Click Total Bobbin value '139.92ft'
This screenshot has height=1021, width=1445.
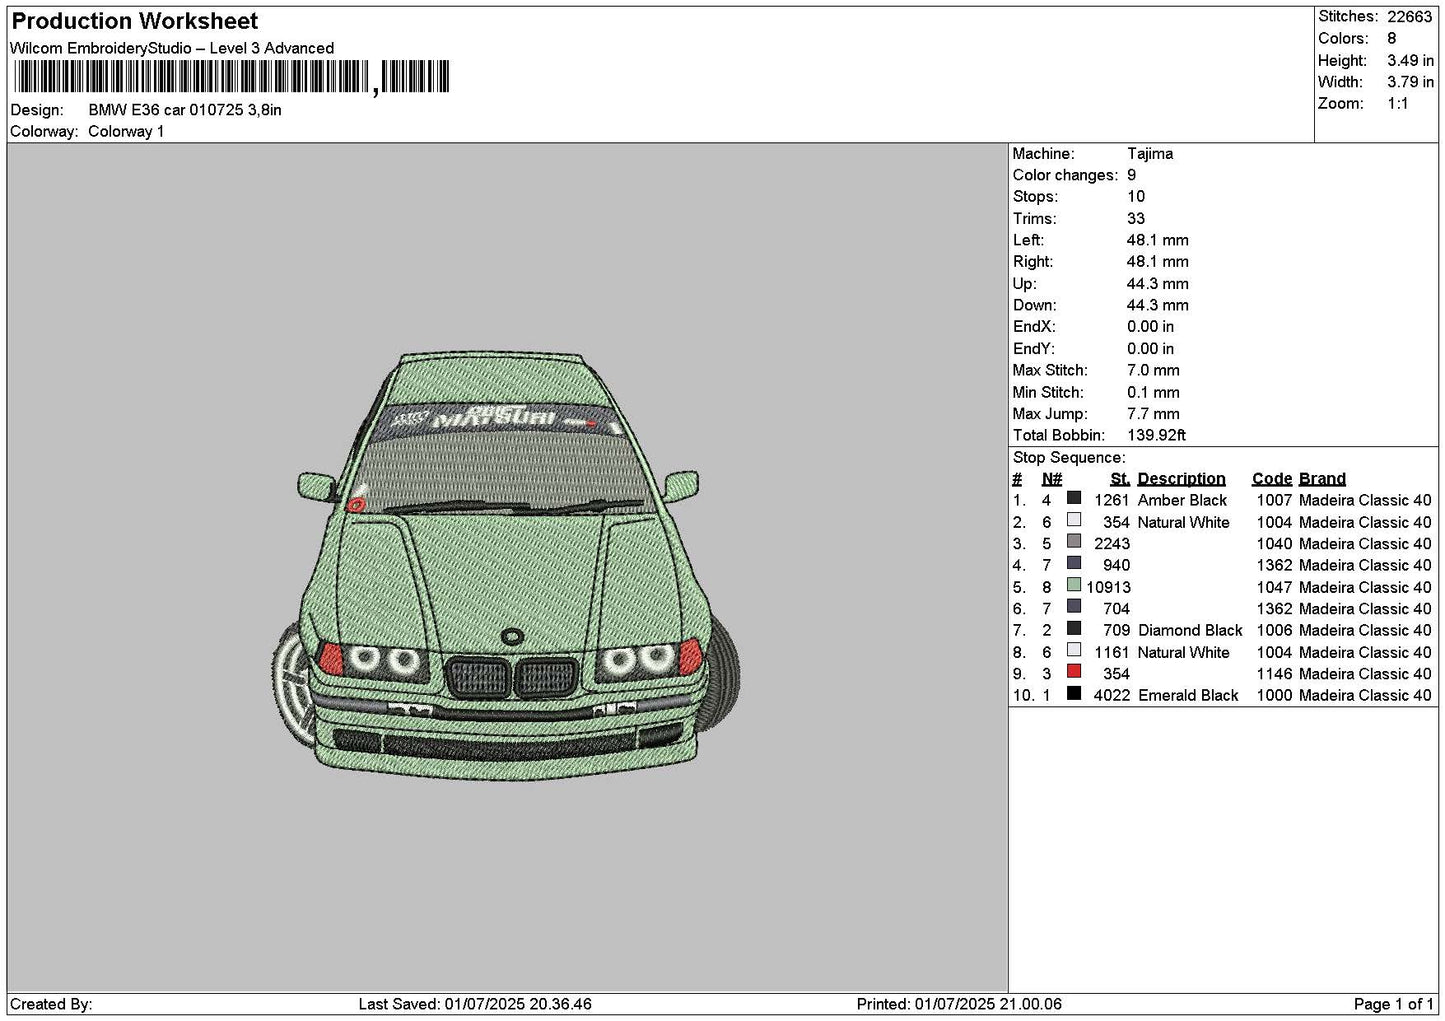(x=1157, y=436)
